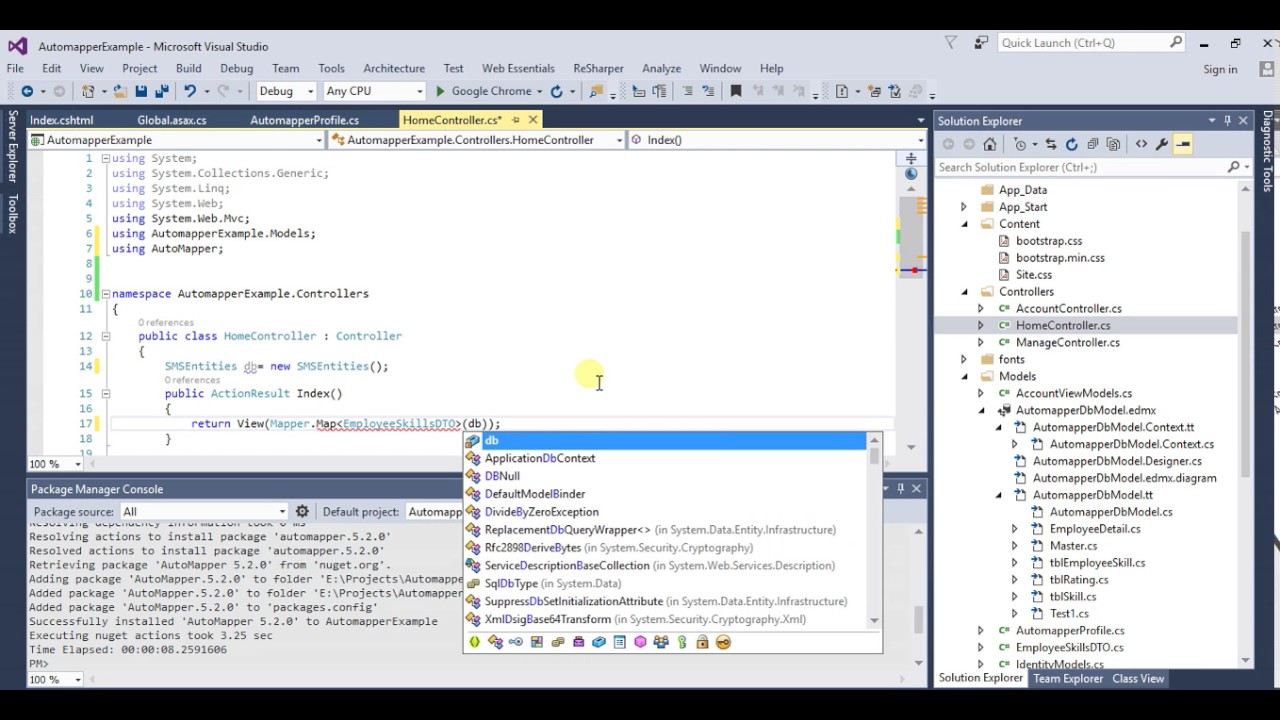
Task: Collapse the HomeController class outline in editor
Action: coord(106,336)
